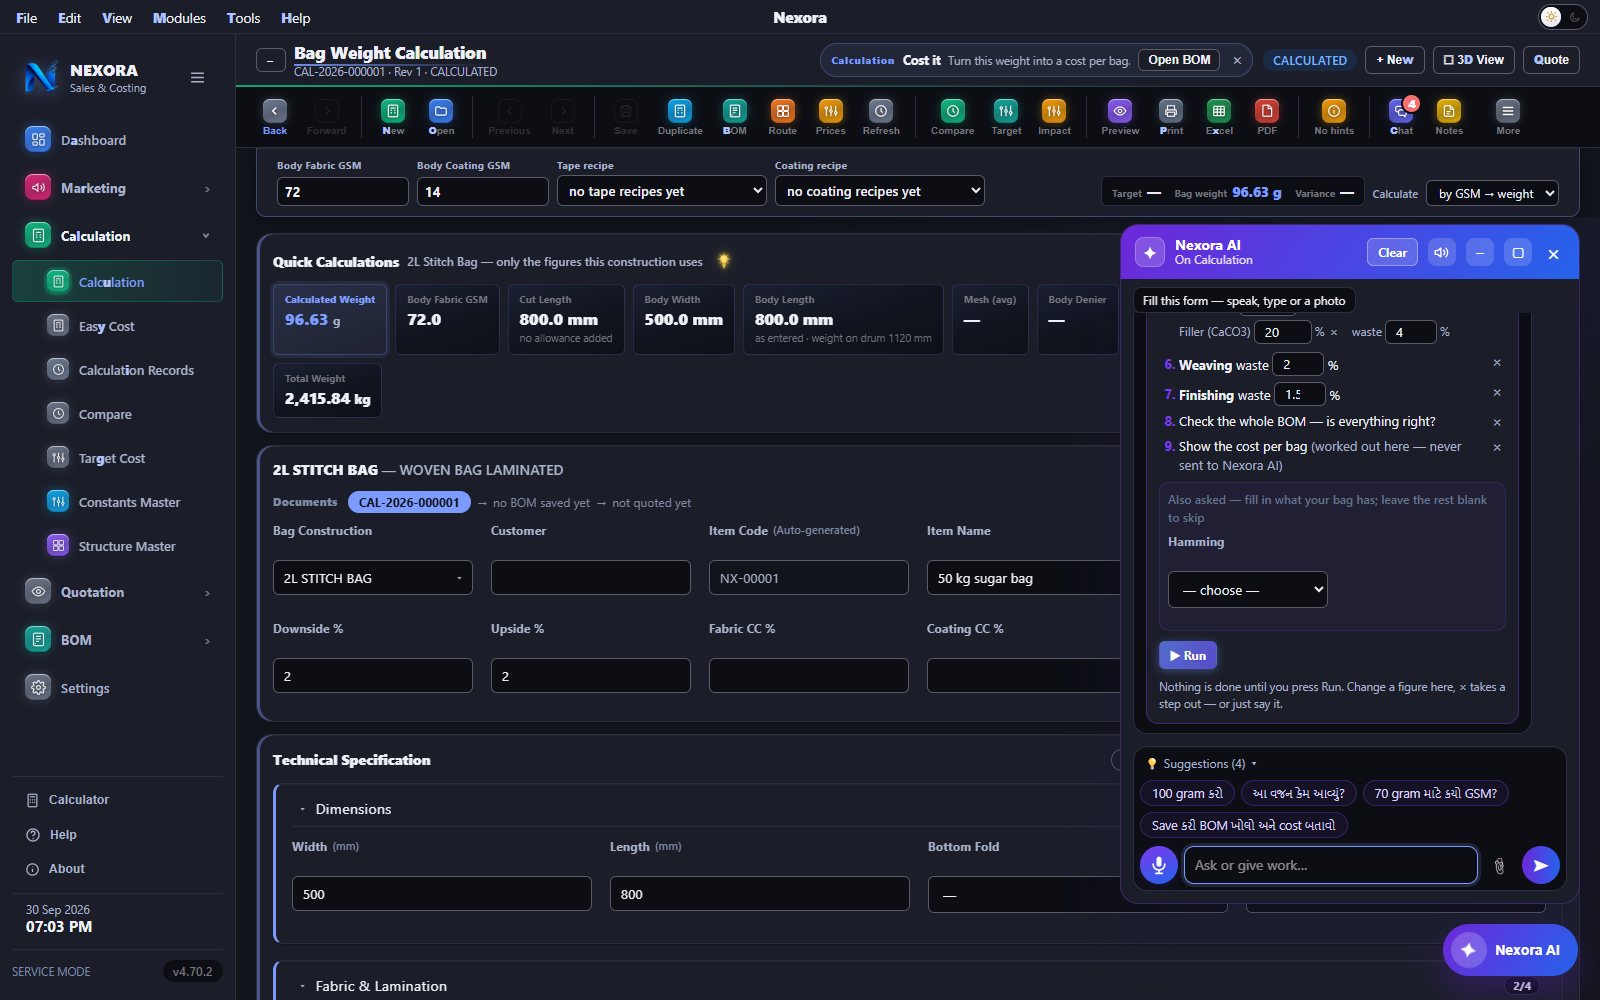Open the Tape recipe dropdown
Image resolution: width=1600 pixels, height=1000 pixels.
click(662, 191)
